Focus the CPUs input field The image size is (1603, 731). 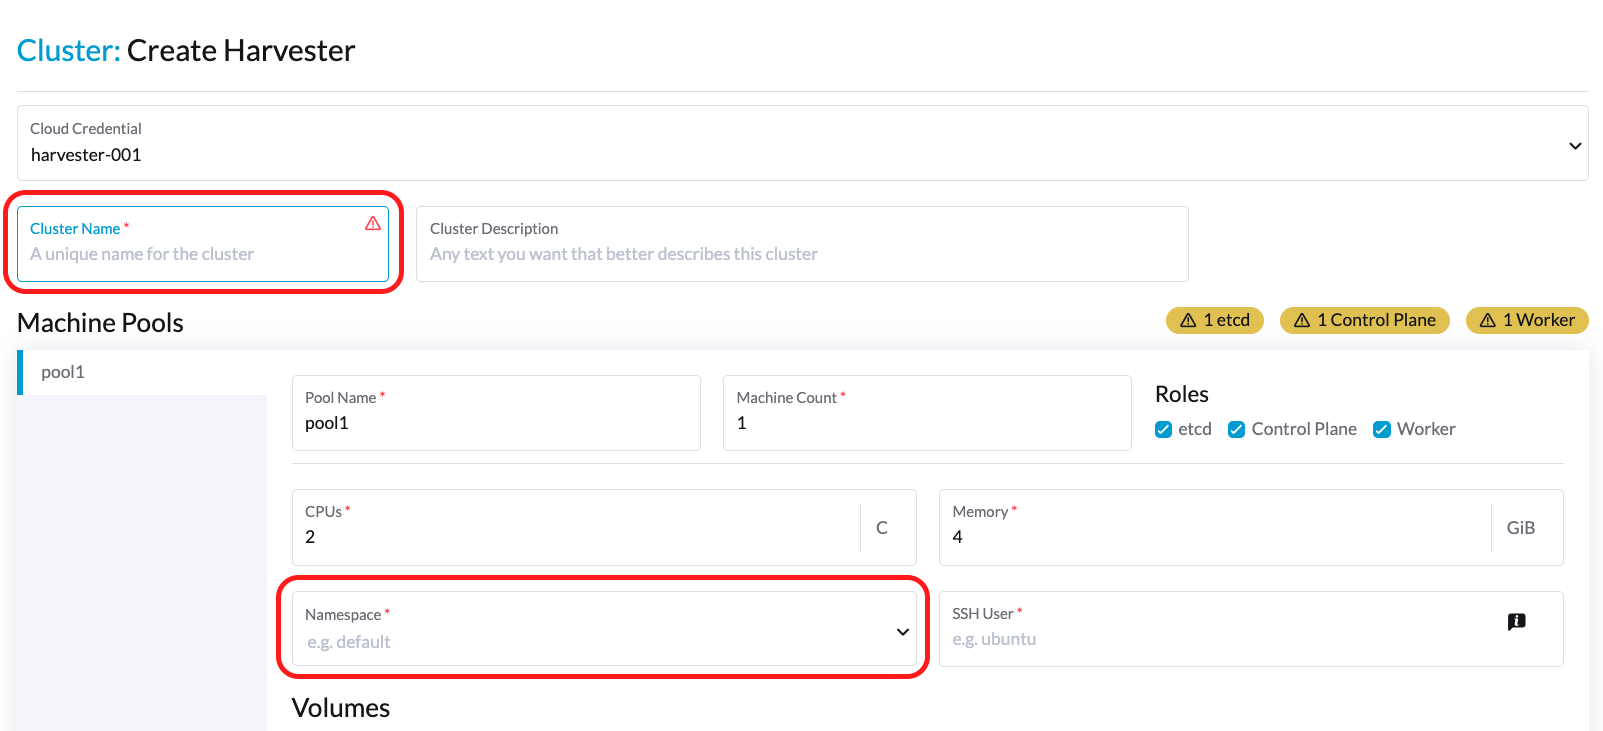pos(575,537)
